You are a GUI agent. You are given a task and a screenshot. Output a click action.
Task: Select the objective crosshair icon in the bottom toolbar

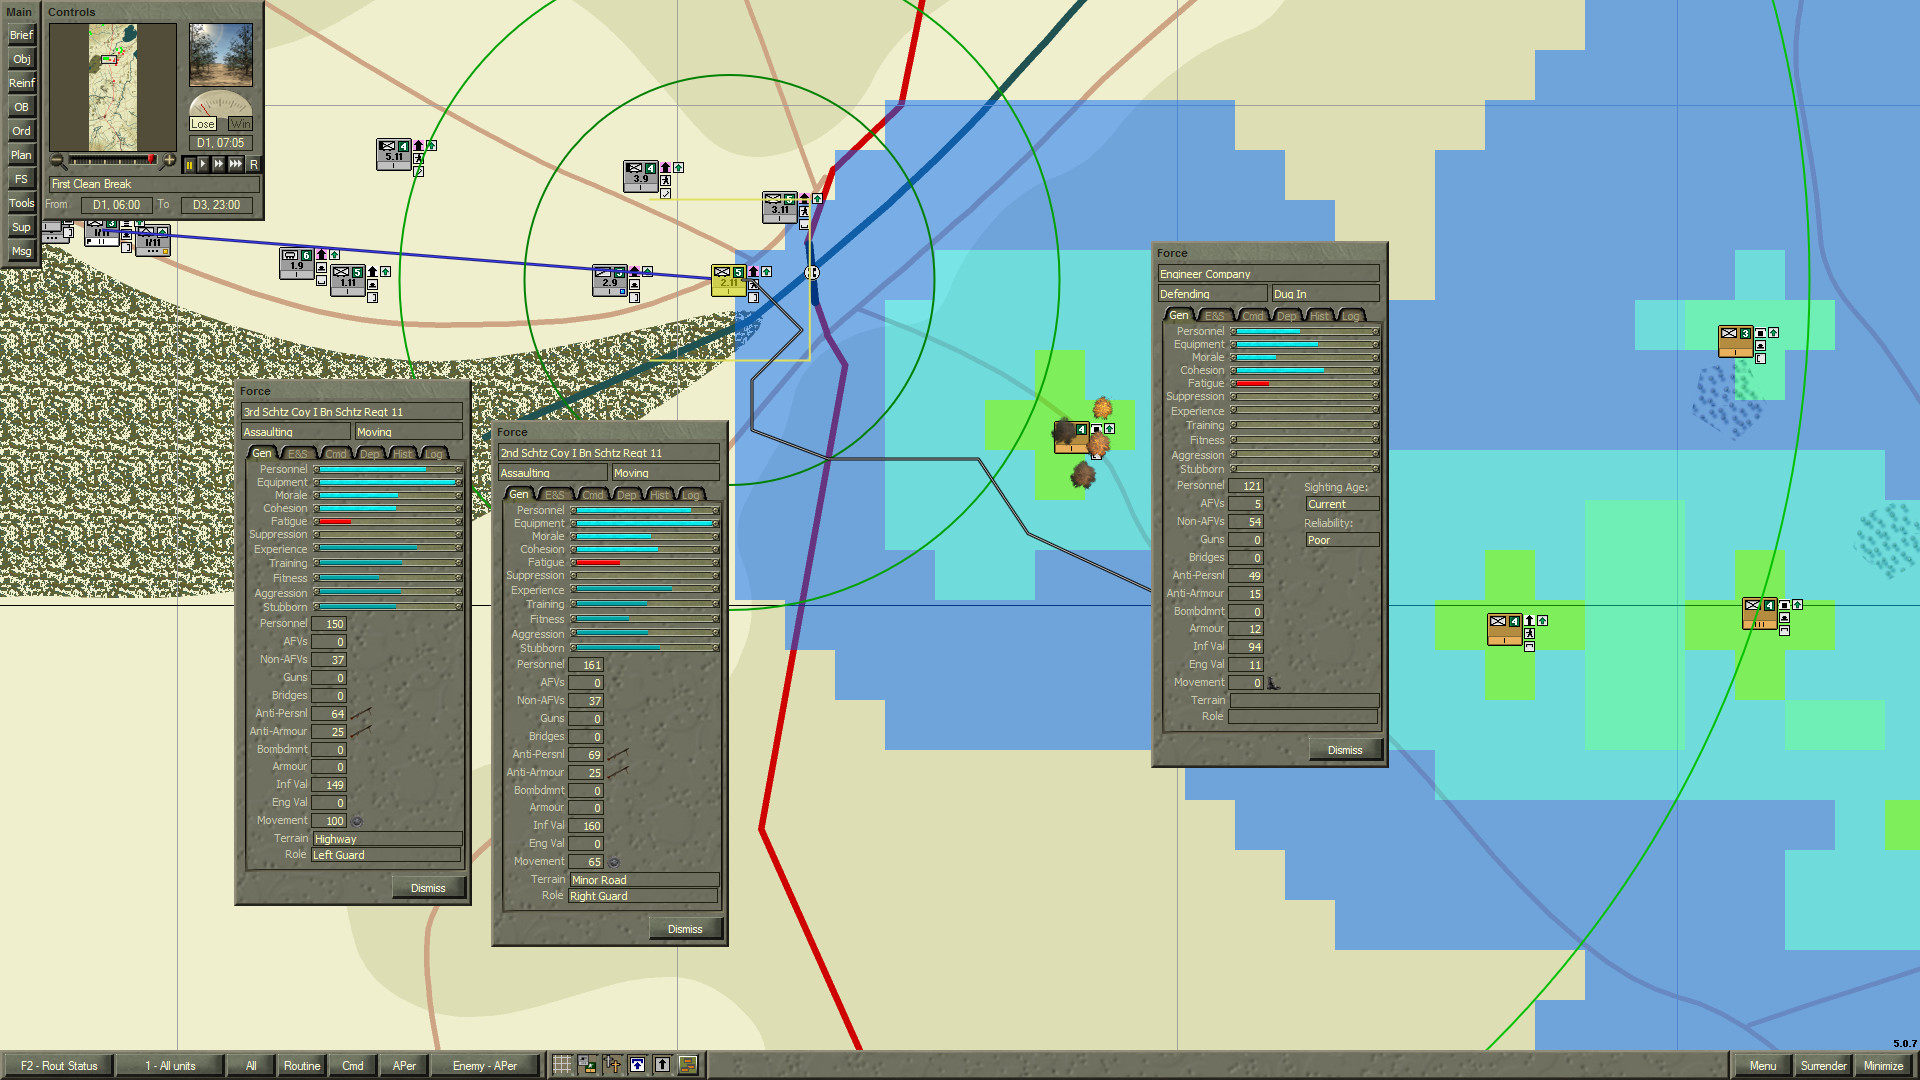coord(613,1065)
